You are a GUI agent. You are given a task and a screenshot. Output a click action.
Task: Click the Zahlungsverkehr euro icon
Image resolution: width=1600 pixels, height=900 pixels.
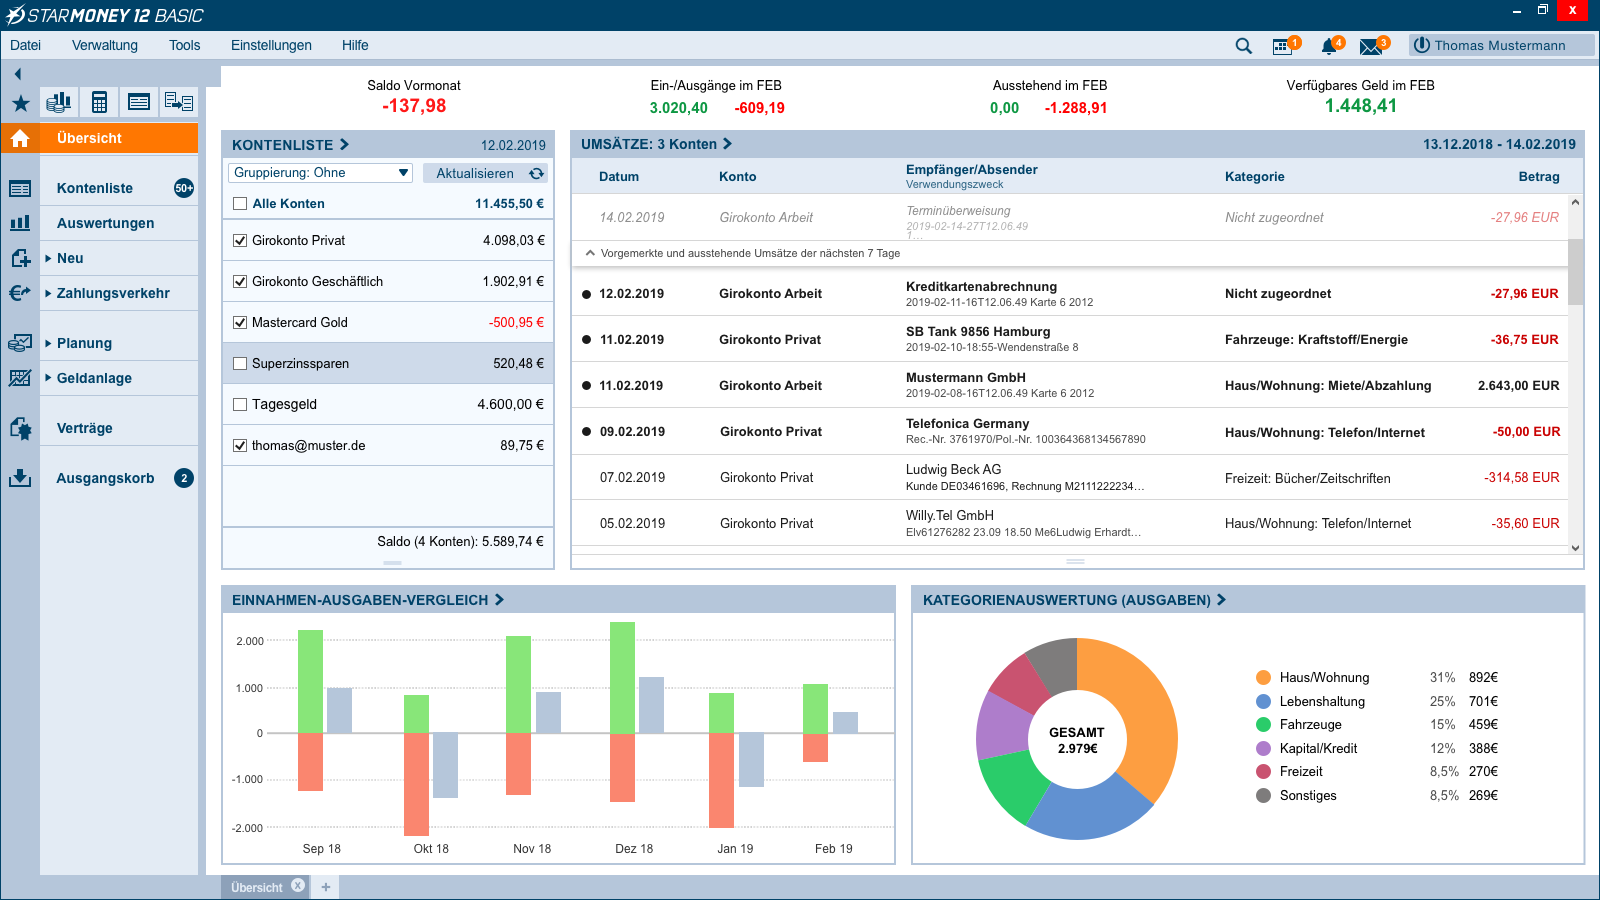coord(20,293)
